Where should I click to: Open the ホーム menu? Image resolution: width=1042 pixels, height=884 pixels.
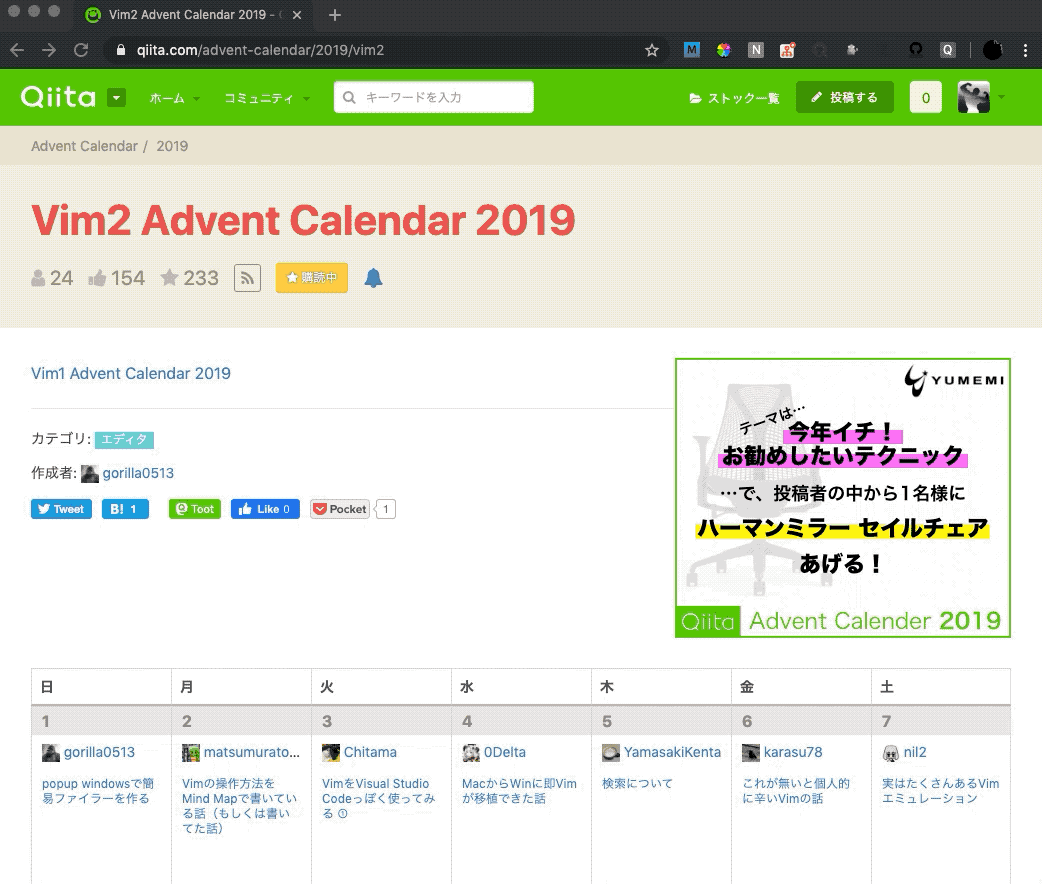click(x=174, y=98)
